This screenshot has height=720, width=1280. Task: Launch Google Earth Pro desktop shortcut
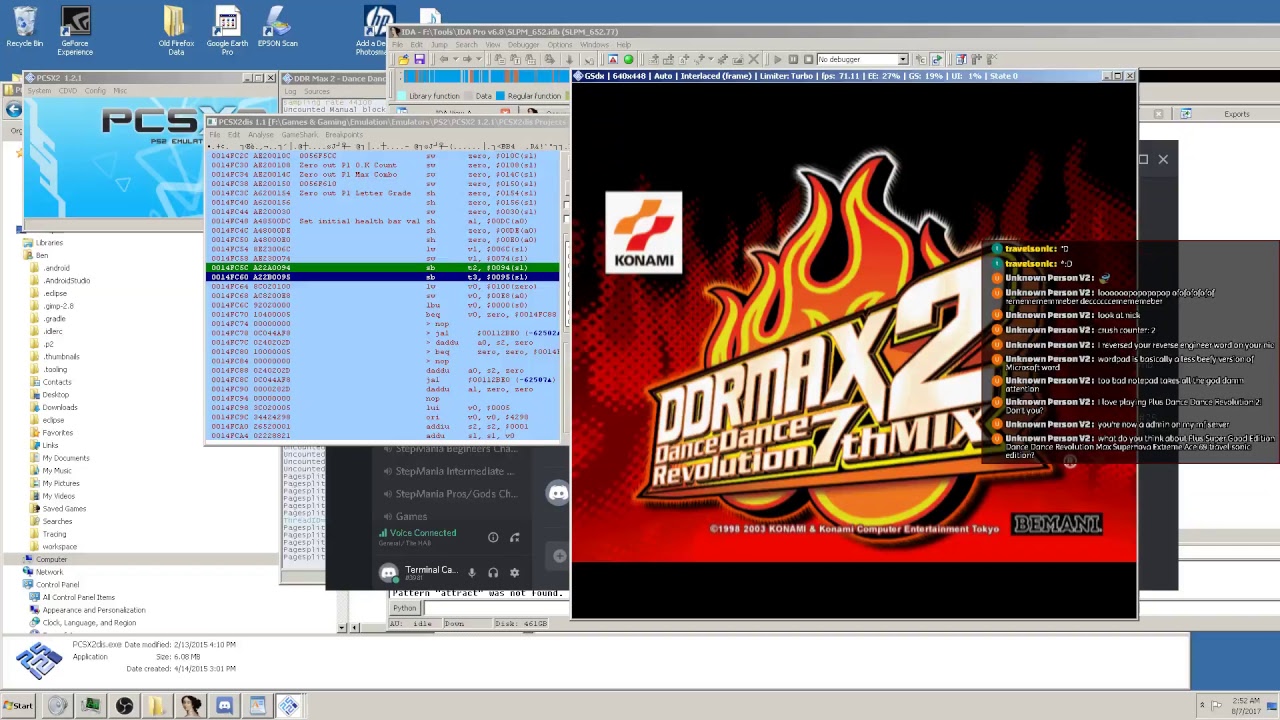click(x=227, y=30)
